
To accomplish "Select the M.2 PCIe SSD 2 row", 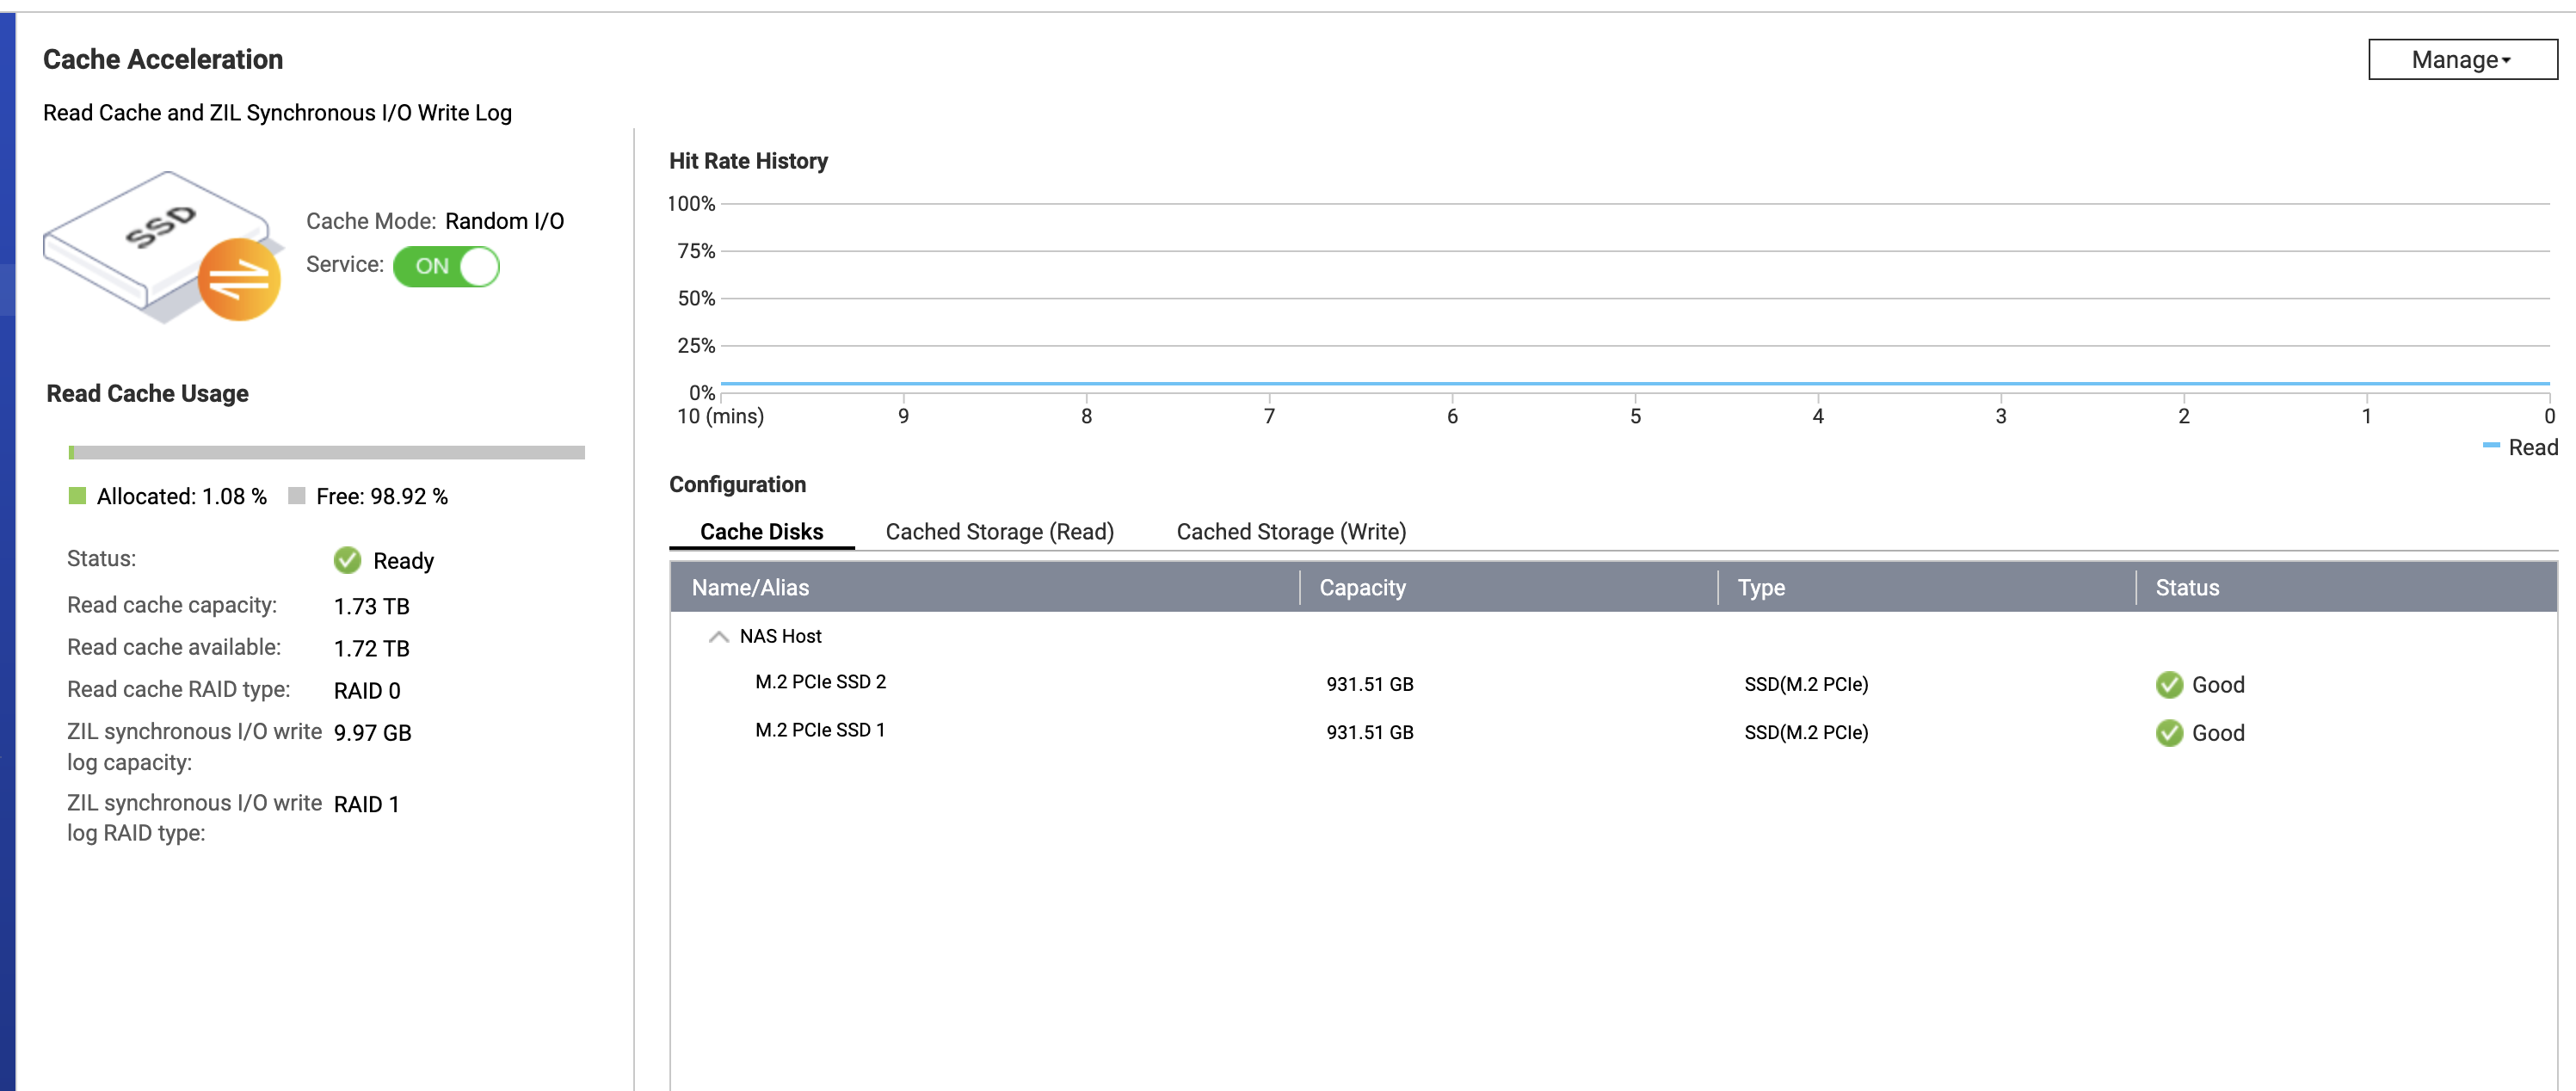I will click(820, 683).
